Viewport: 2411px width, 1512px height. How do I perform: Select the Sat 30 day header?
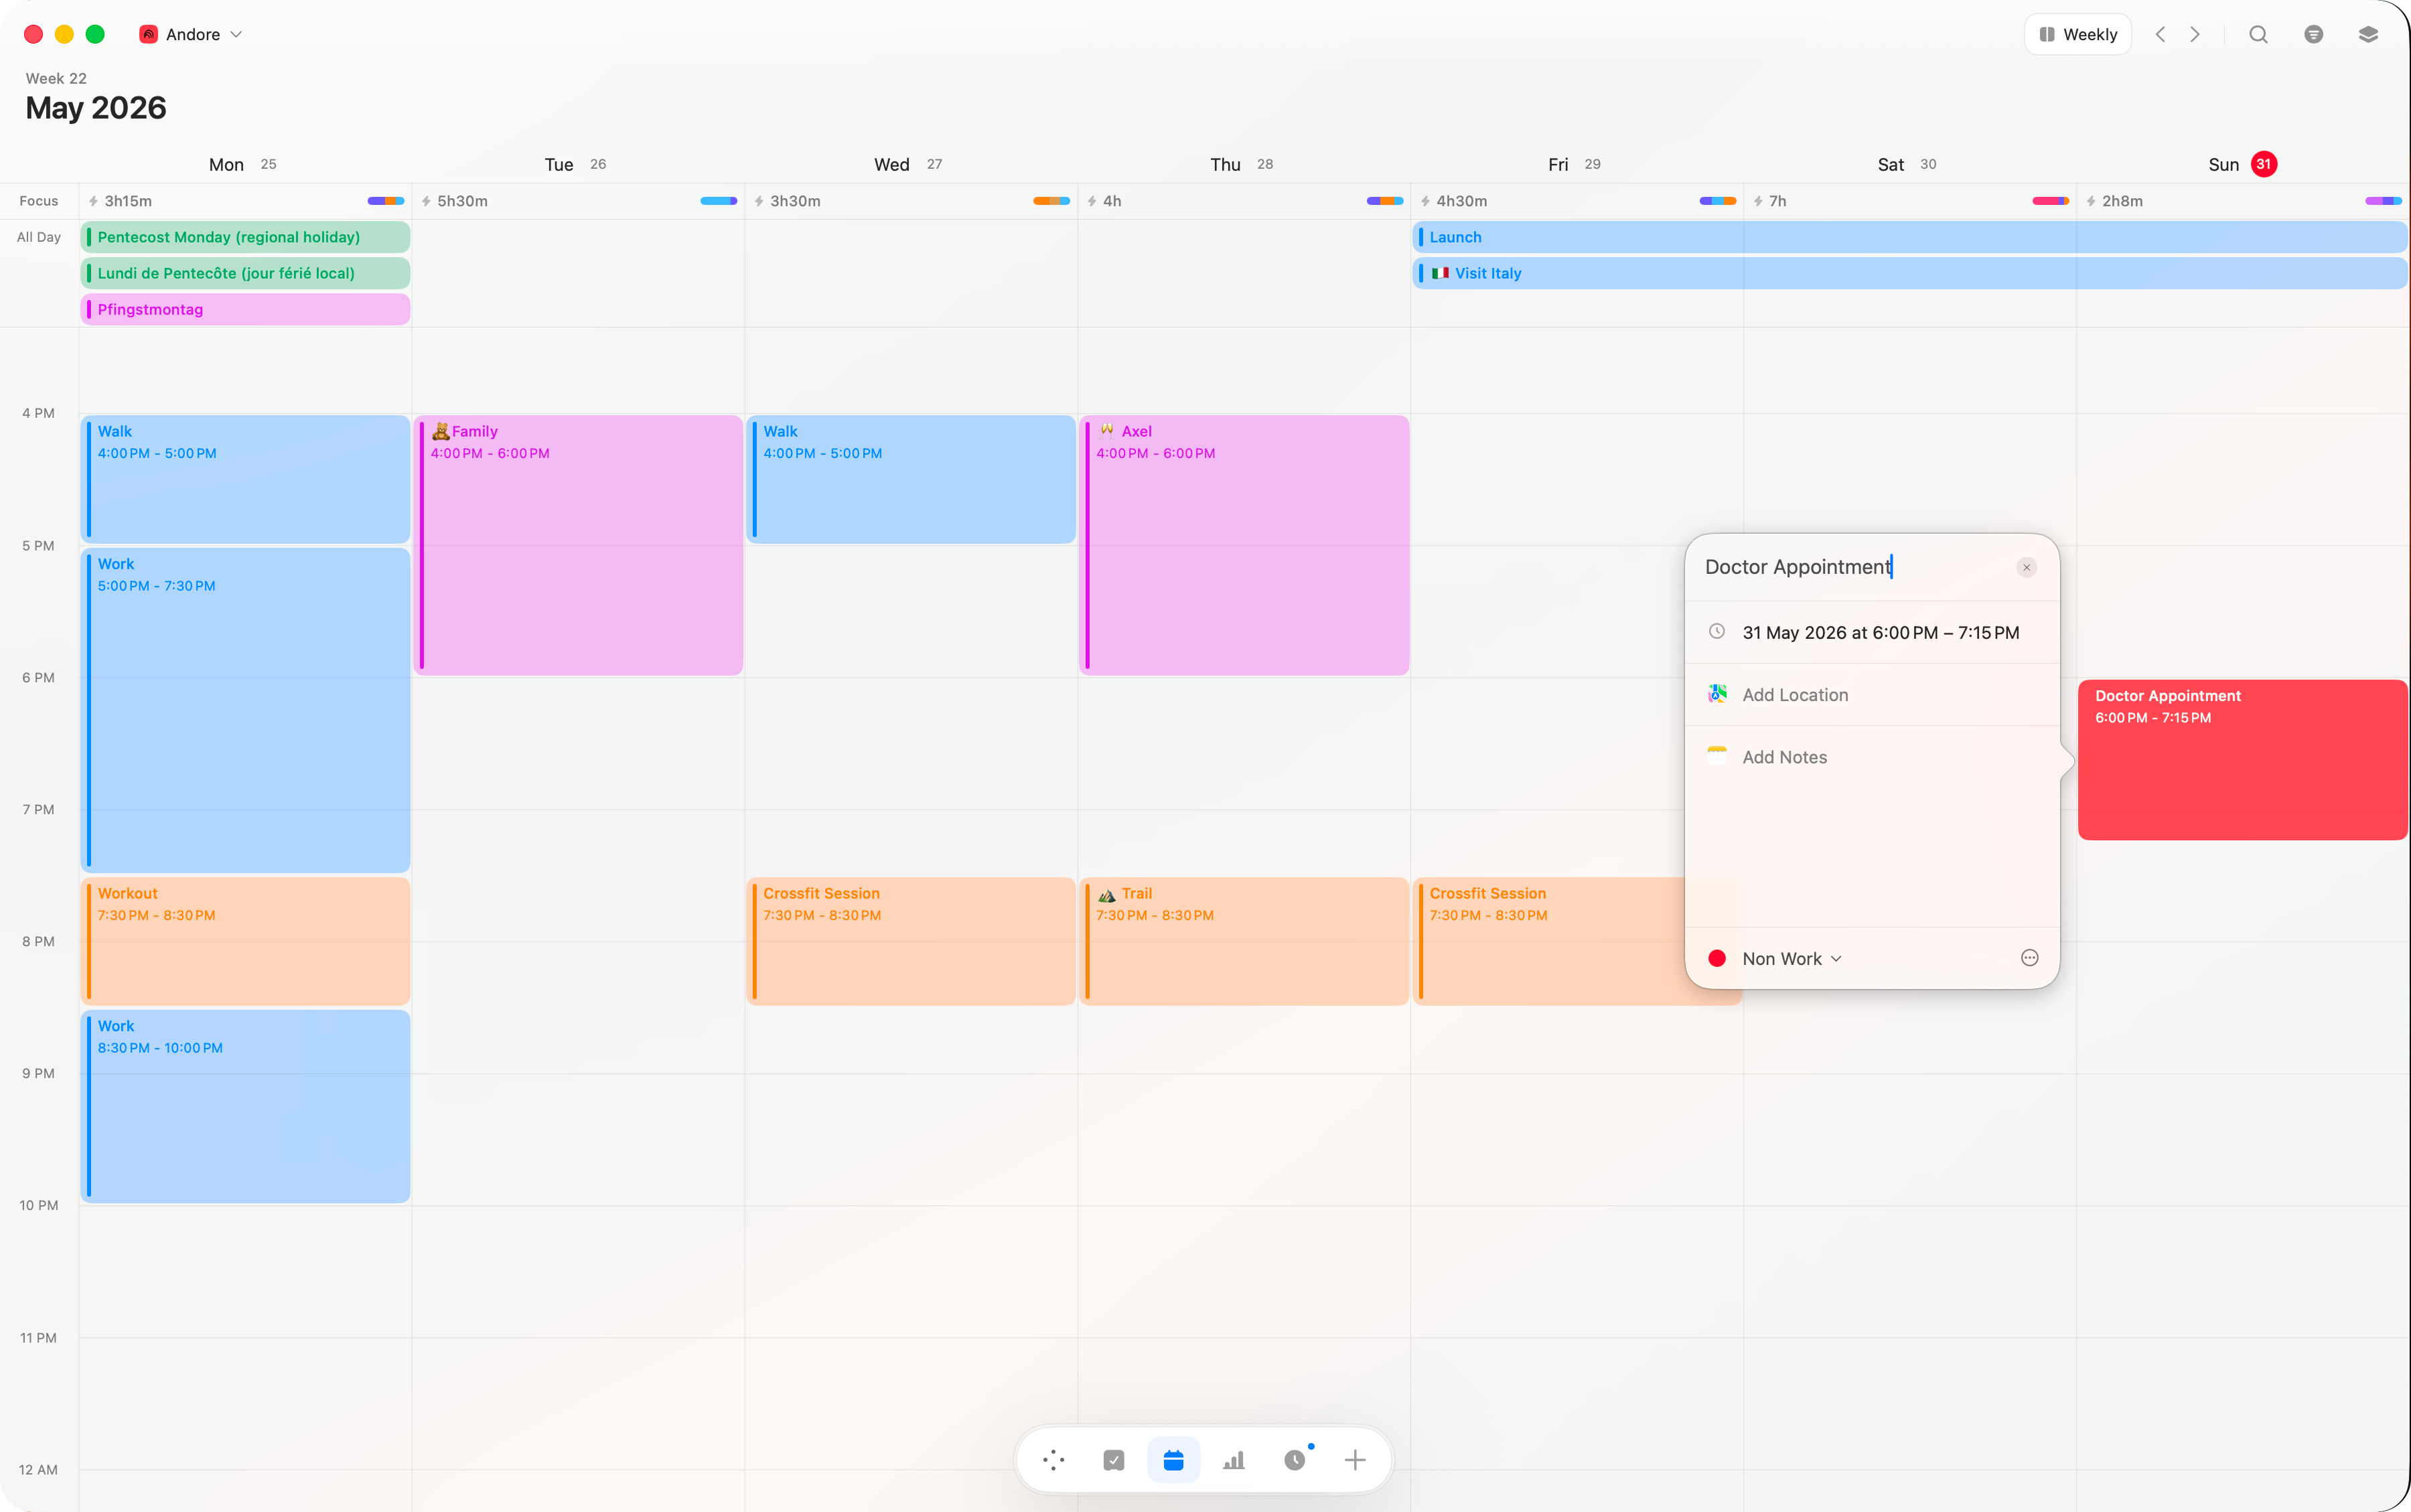[x=1907, y=164]
